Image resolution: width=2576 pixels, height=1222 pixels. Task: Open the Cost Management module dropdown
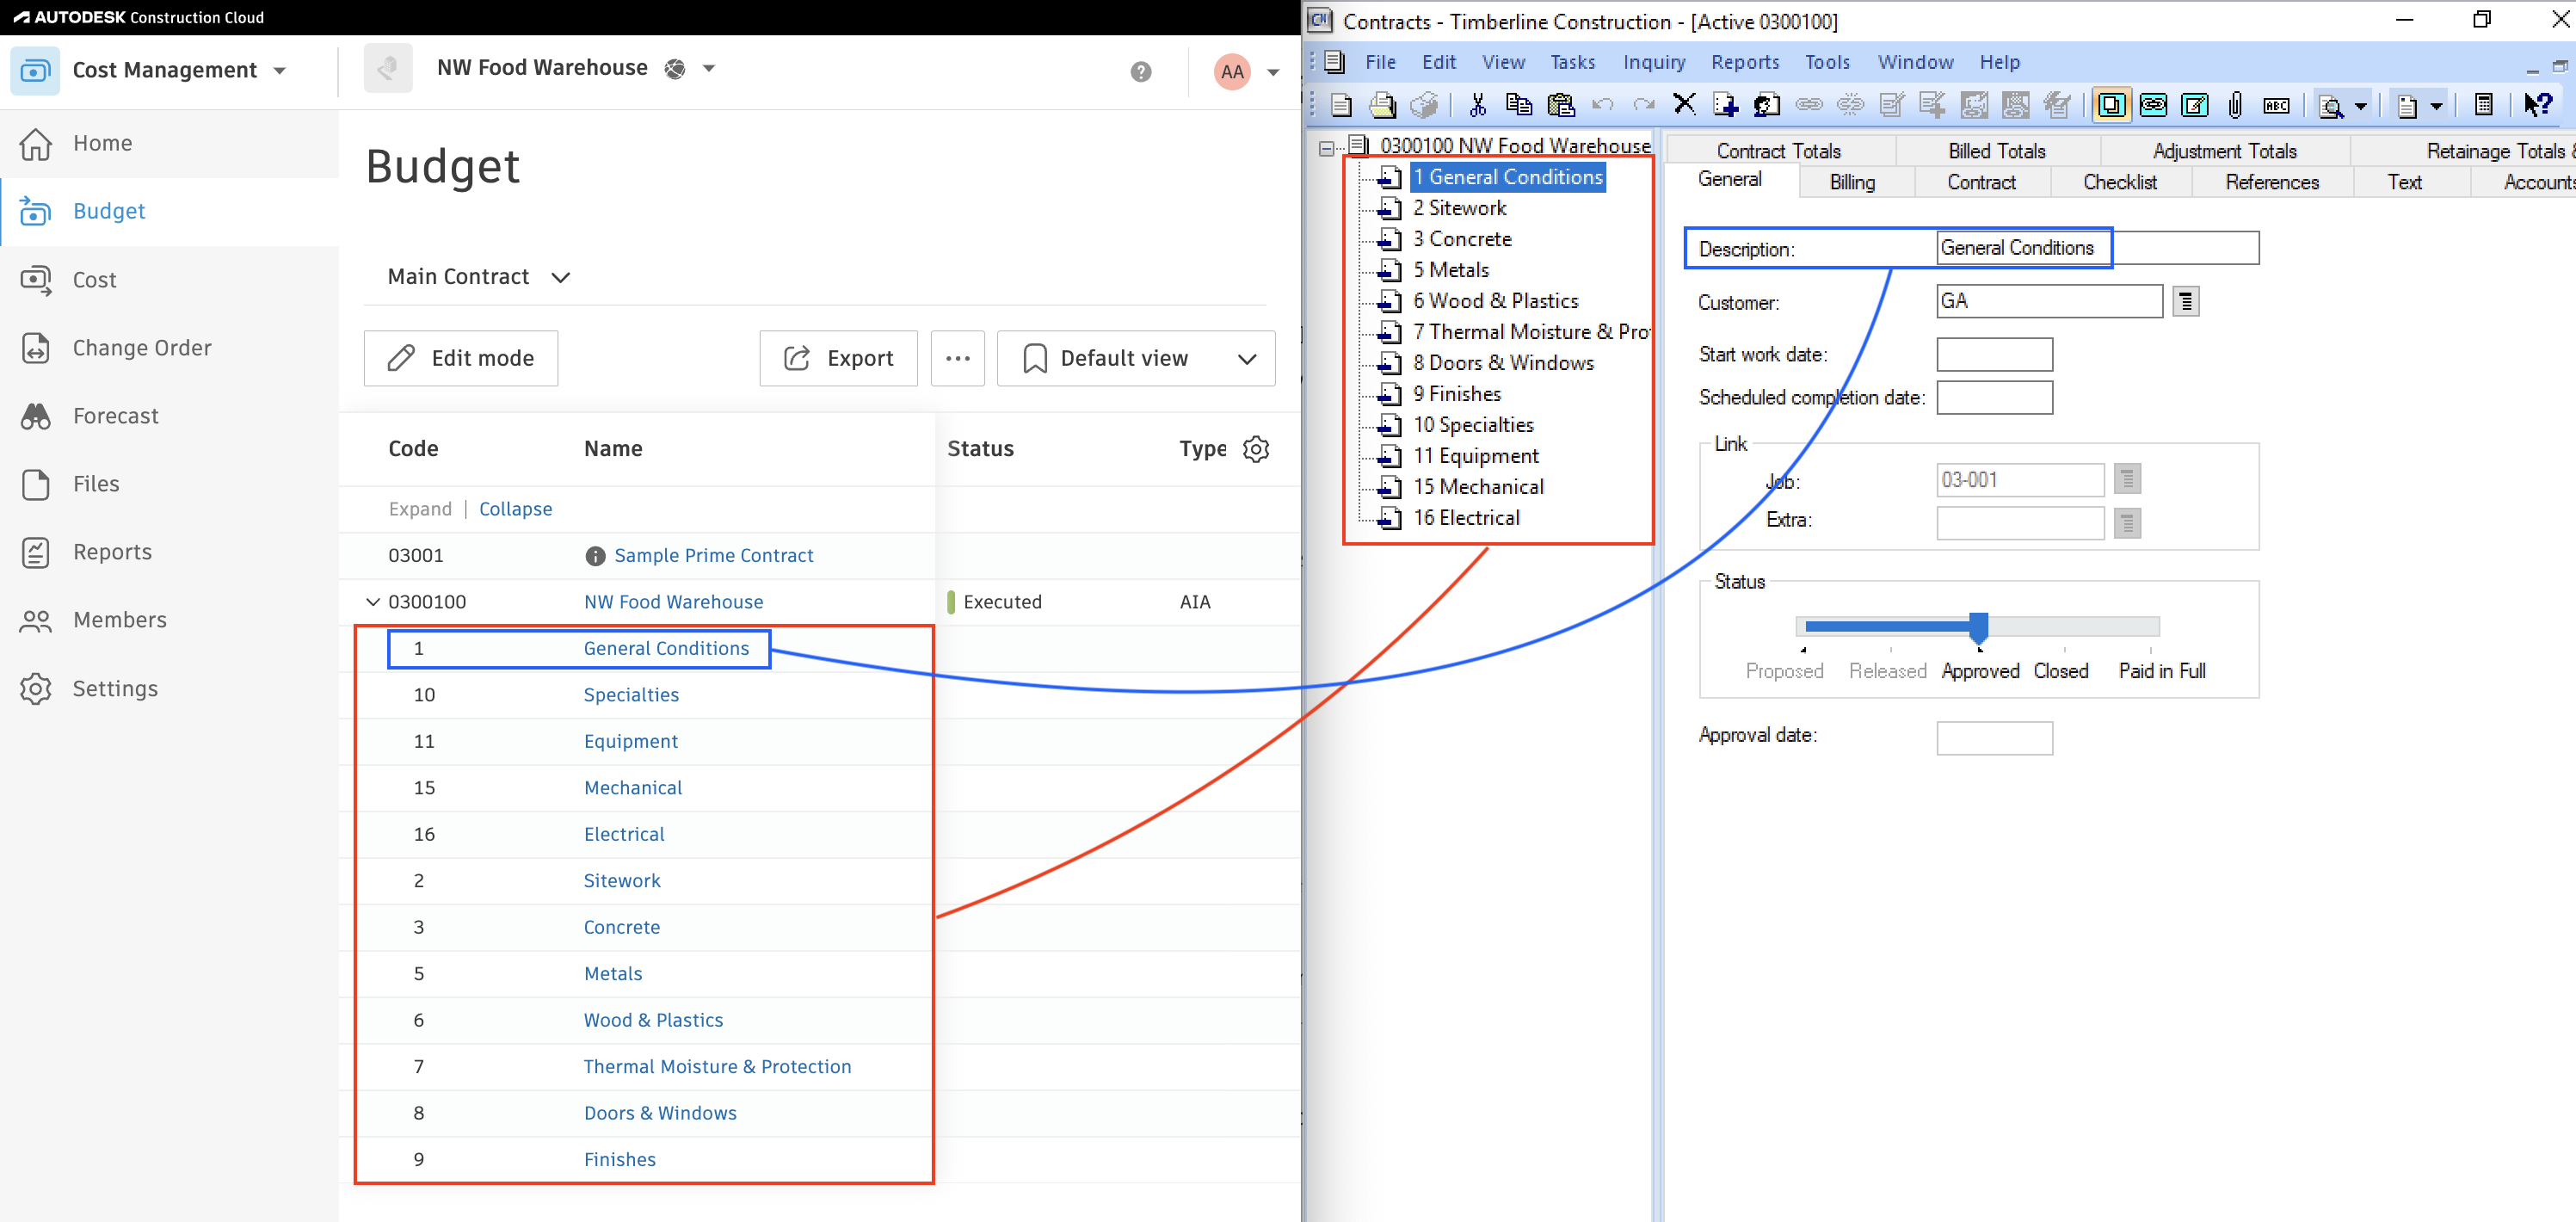280,71
